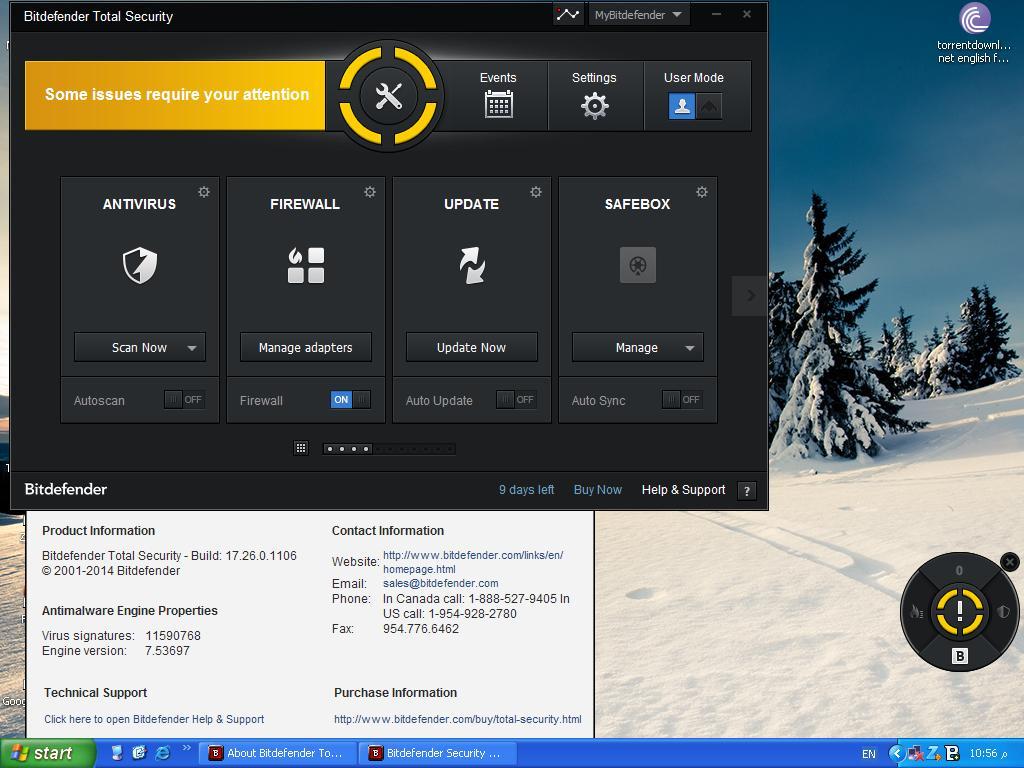Enable the Auto Update switch
The height and width of the screenshot is (768, 1024).
click(x=517, y=400)
